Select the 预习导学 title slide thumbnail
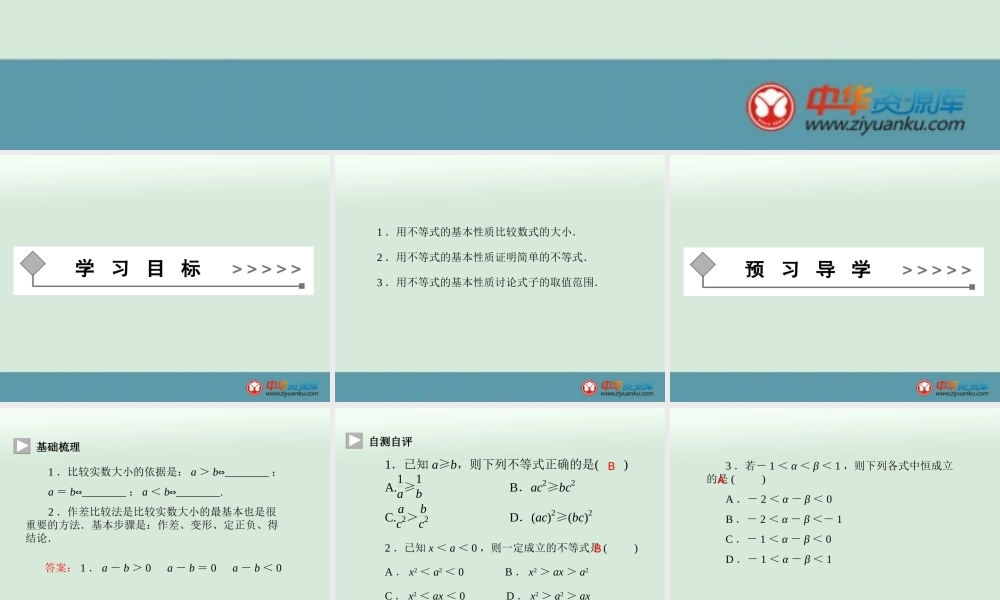The width and height of the screenshot is (1000, 600). (835, 278)
